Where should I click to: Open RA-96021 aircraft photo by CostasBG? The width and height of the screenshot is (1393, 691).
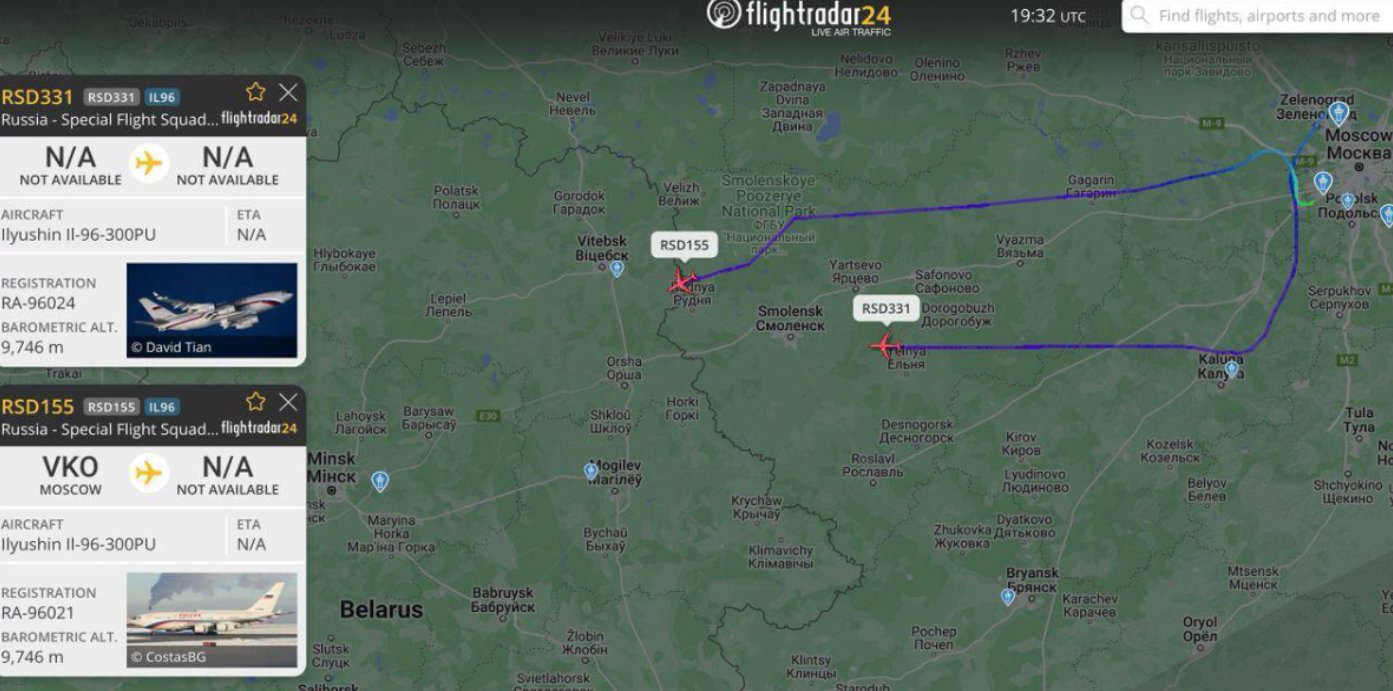click(212, 620)
